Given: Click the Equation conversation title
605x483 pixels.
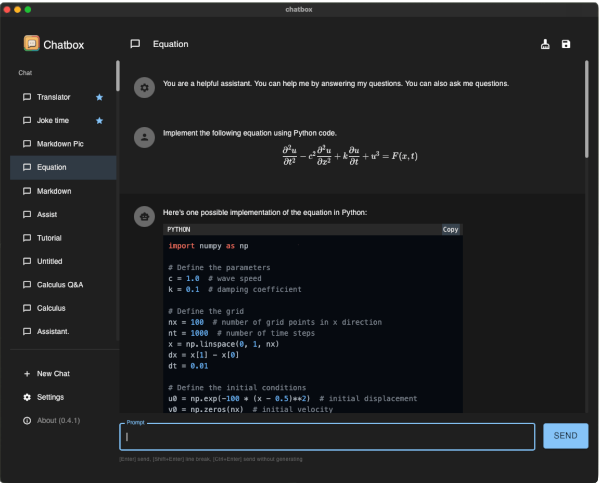Looking at the screenshot, I should [171, 44].
